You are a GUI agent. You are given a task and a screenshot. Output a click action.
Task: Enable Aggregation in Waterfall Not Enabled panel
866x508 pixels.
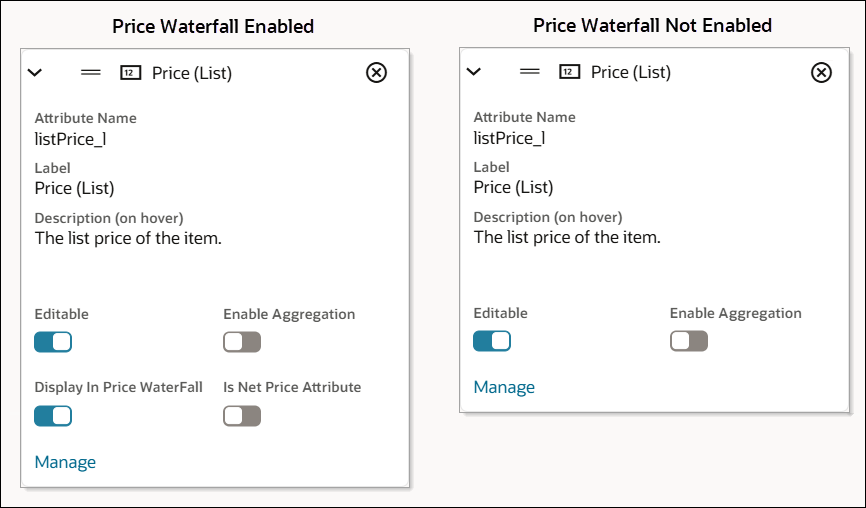pyautogui.click(x=689, y=341)
